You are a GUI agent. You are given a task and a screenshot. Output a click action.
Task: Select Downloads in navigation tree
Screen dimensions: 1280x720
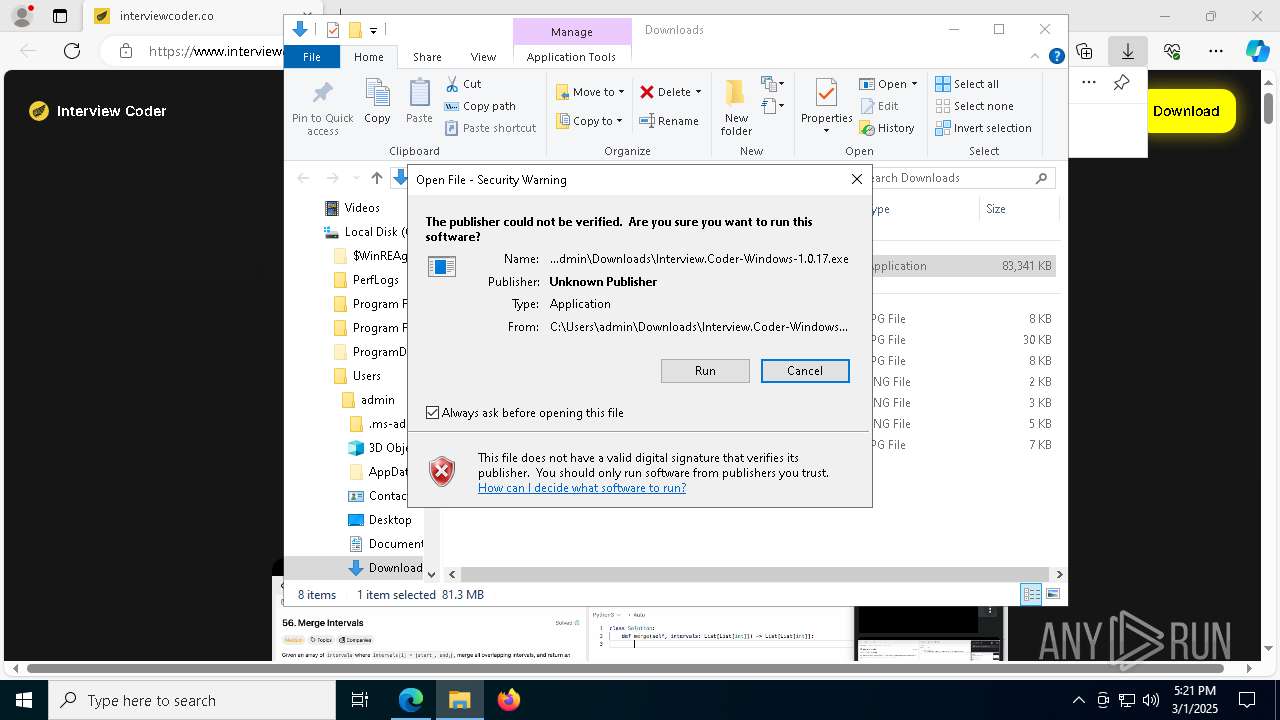(385, 568)
